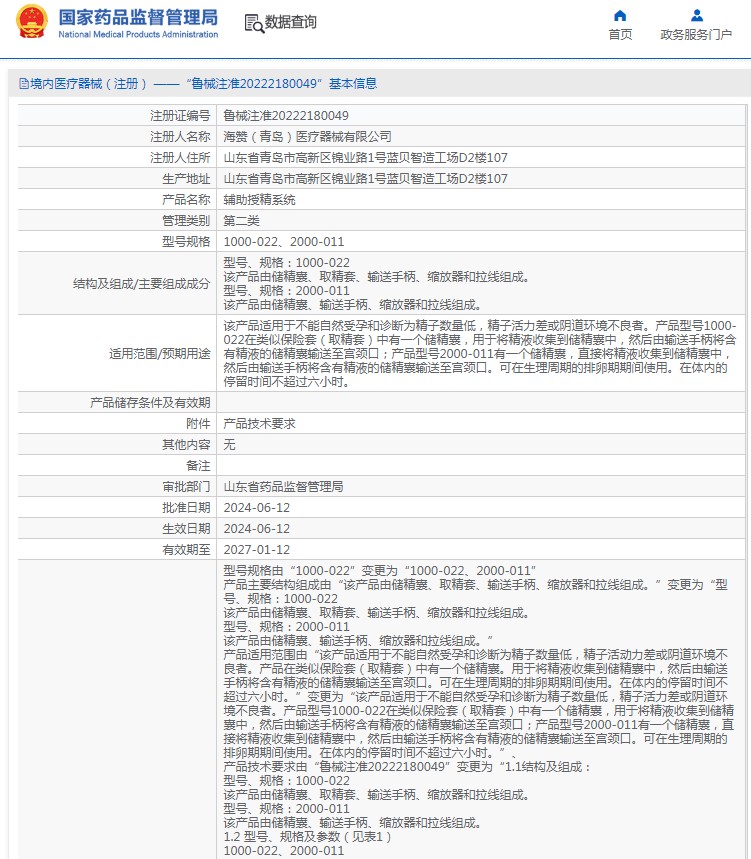The height and width of the screenshot is (859, 751).
Task: Click the 管理类别 label
Action: coord(186,221)
